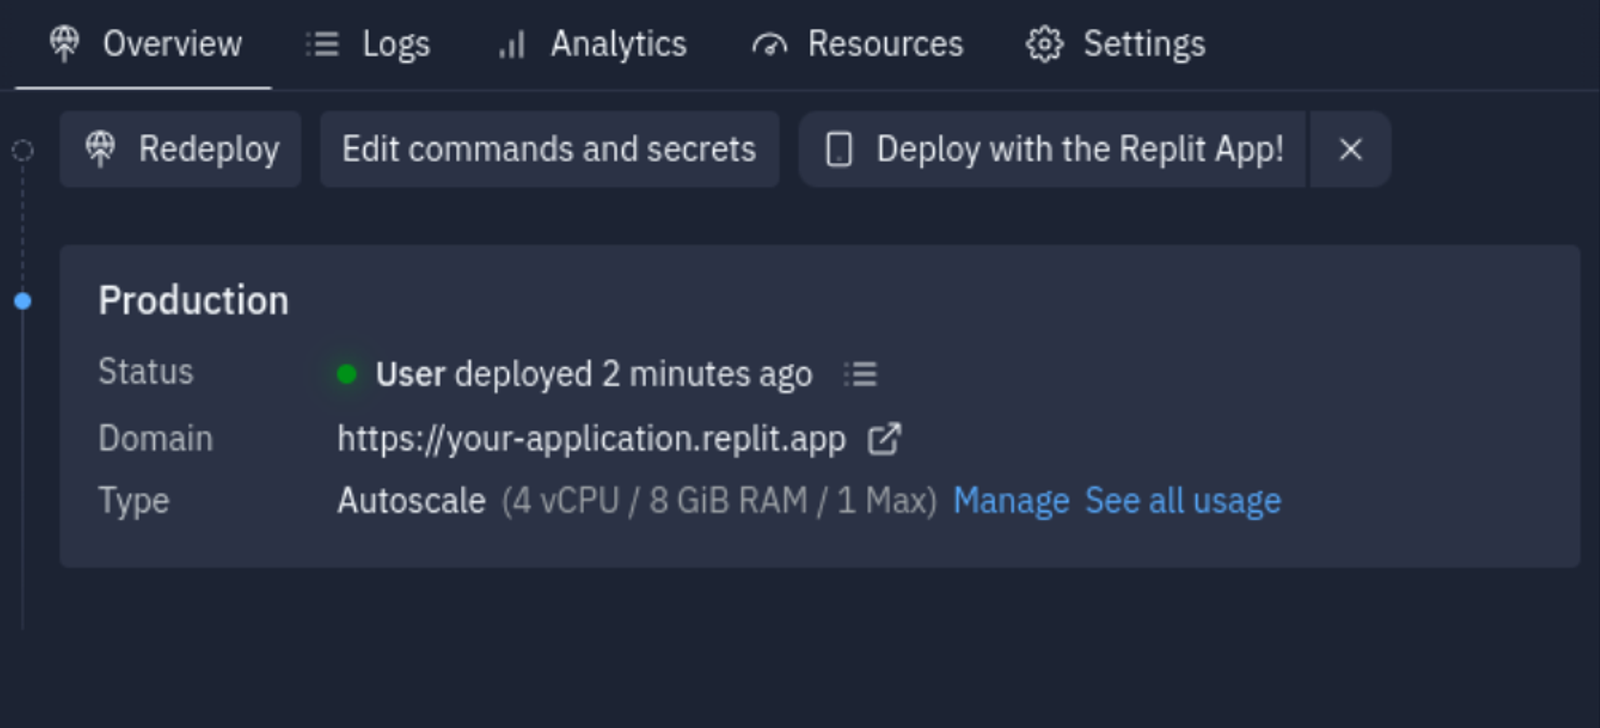Click the dashed circle timeline marker

click(x=22, y=150)
